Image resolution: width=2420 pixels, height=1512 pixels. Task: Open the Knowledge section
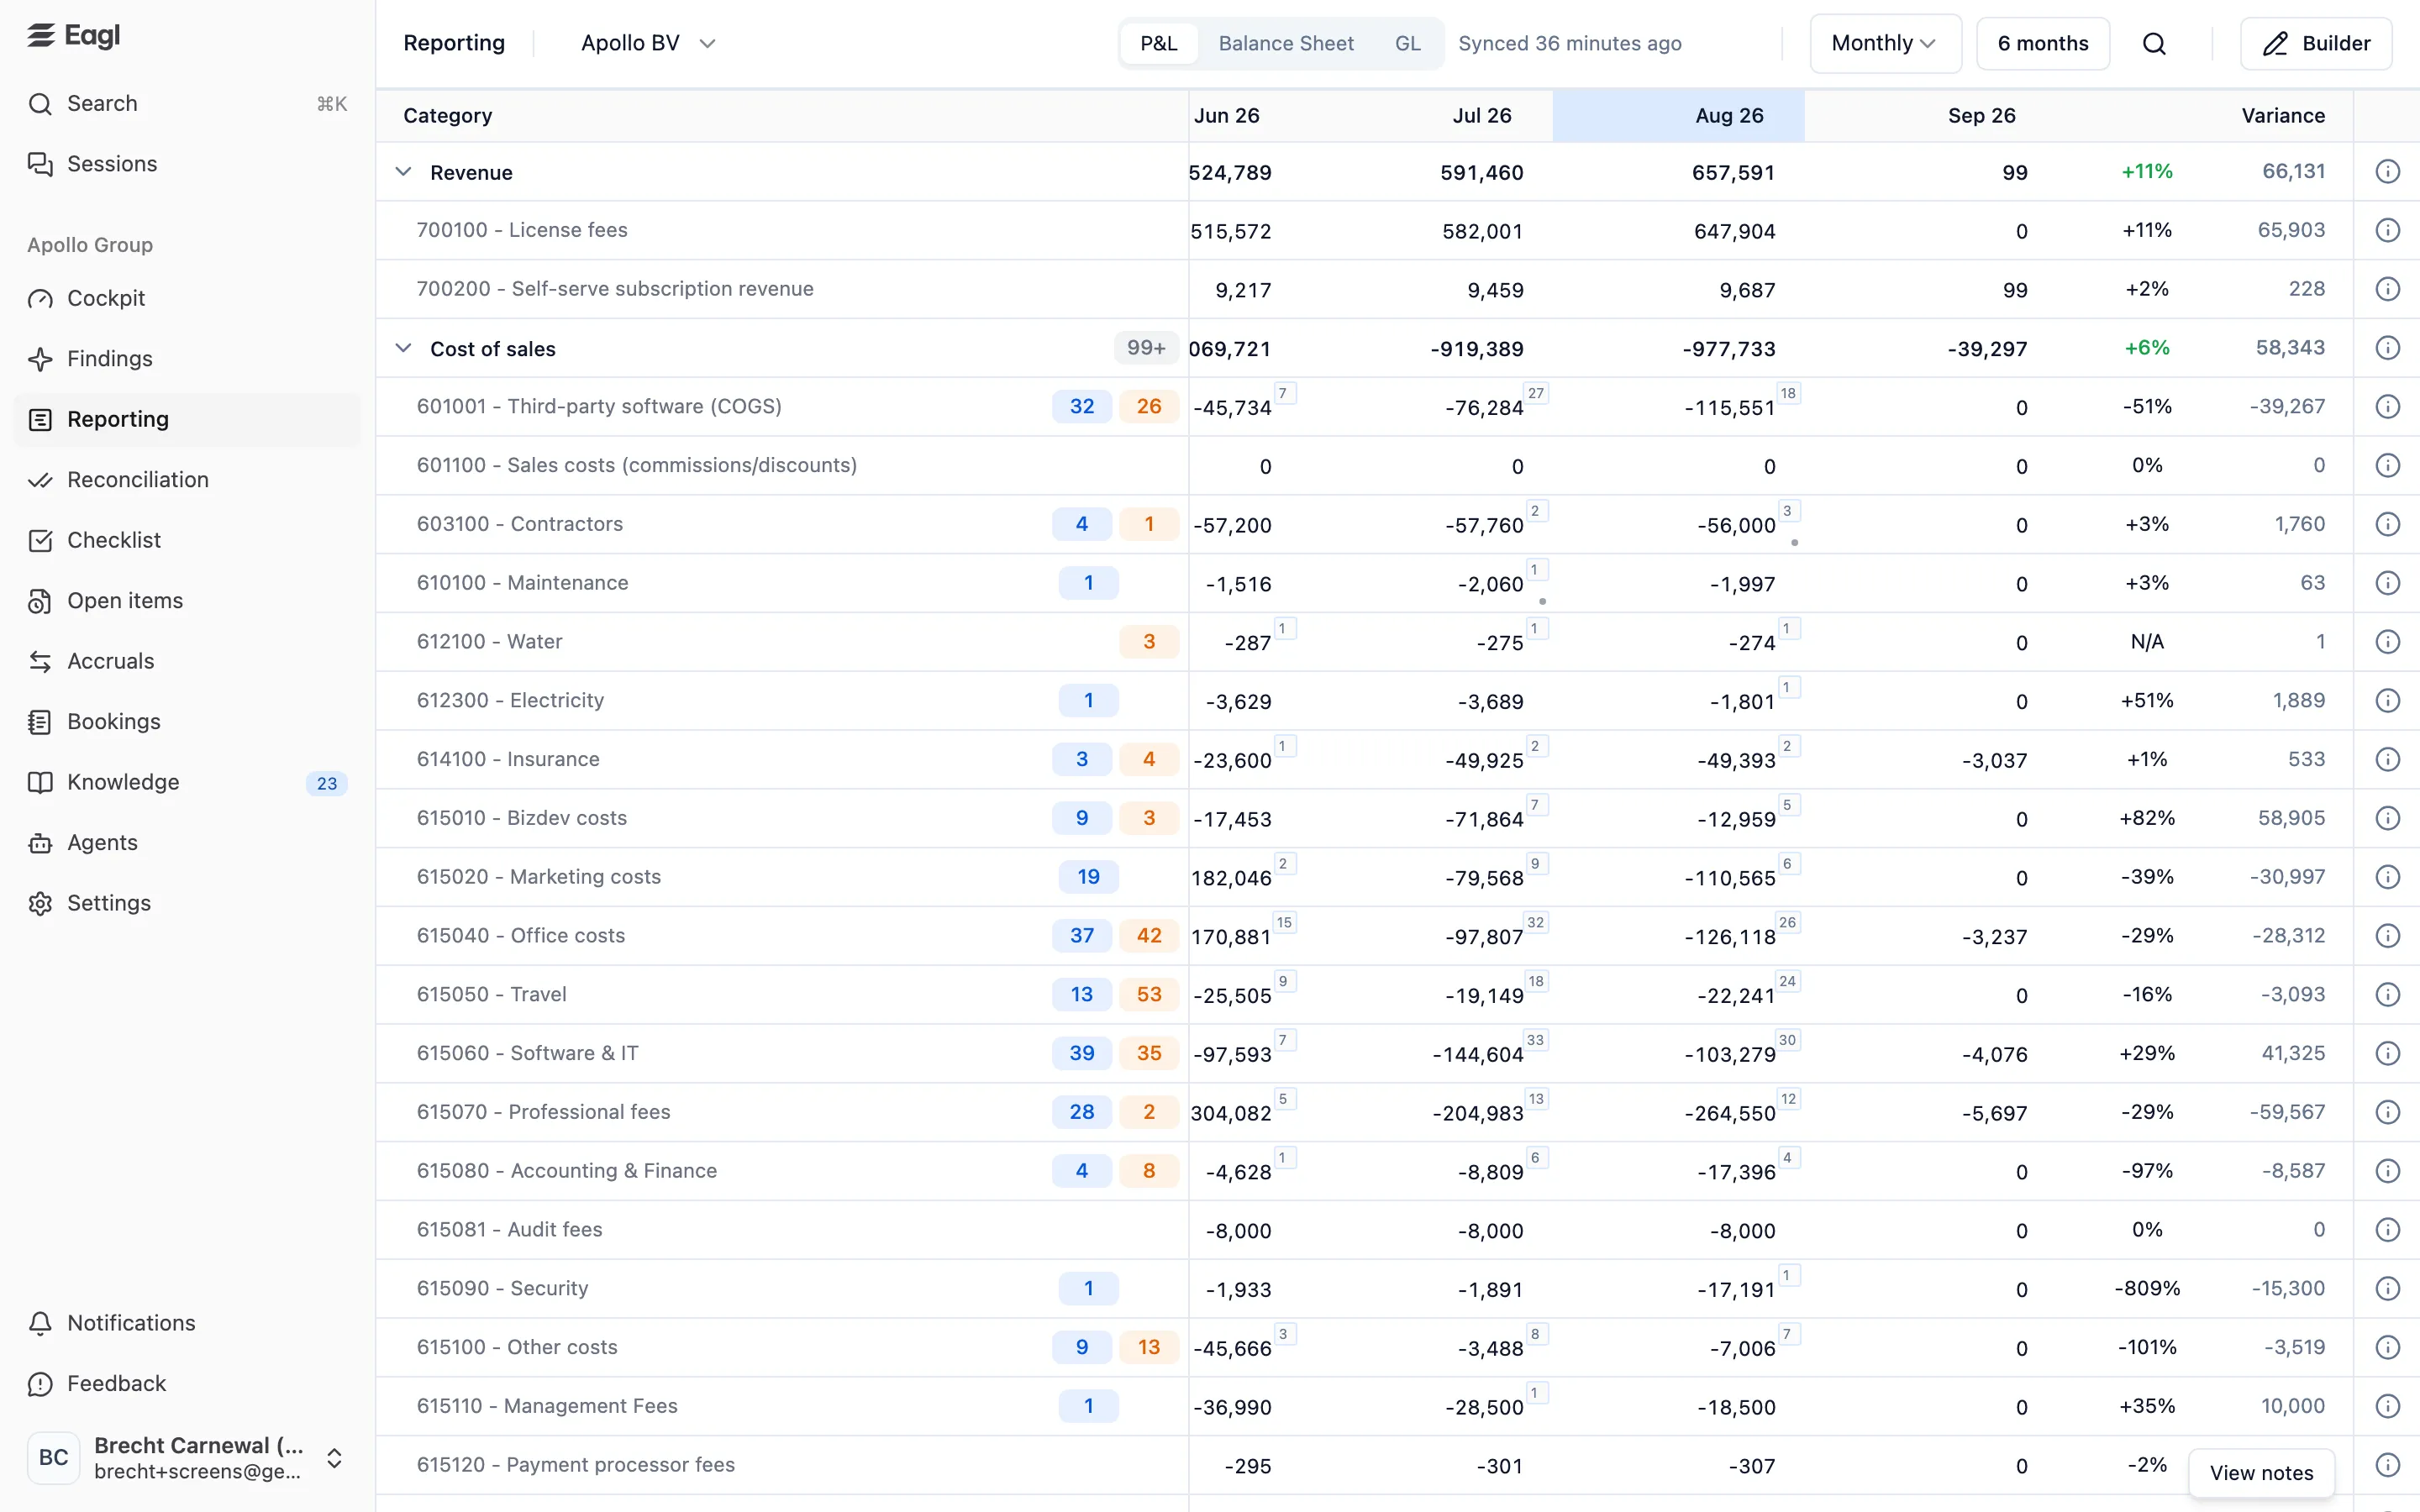(x=187, y=782)
